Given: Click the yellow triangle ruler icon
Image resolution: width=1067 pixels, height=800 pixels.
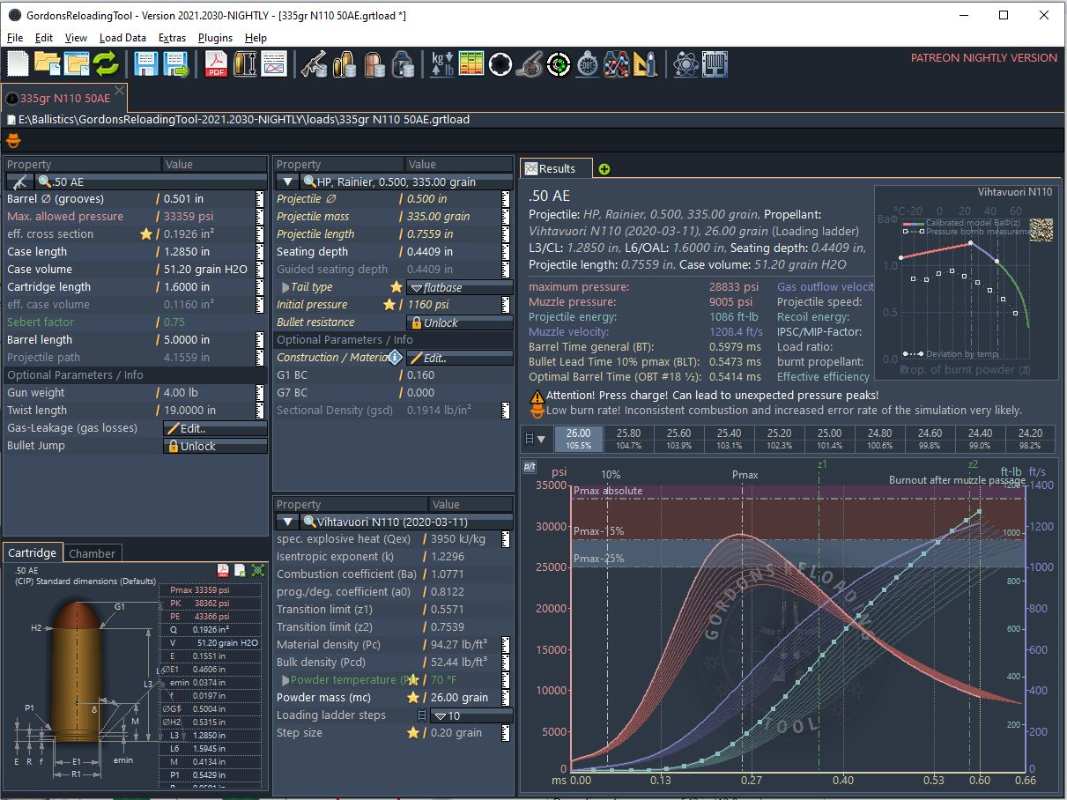Looking at the screenshot, I should click(x=645, y=65).
